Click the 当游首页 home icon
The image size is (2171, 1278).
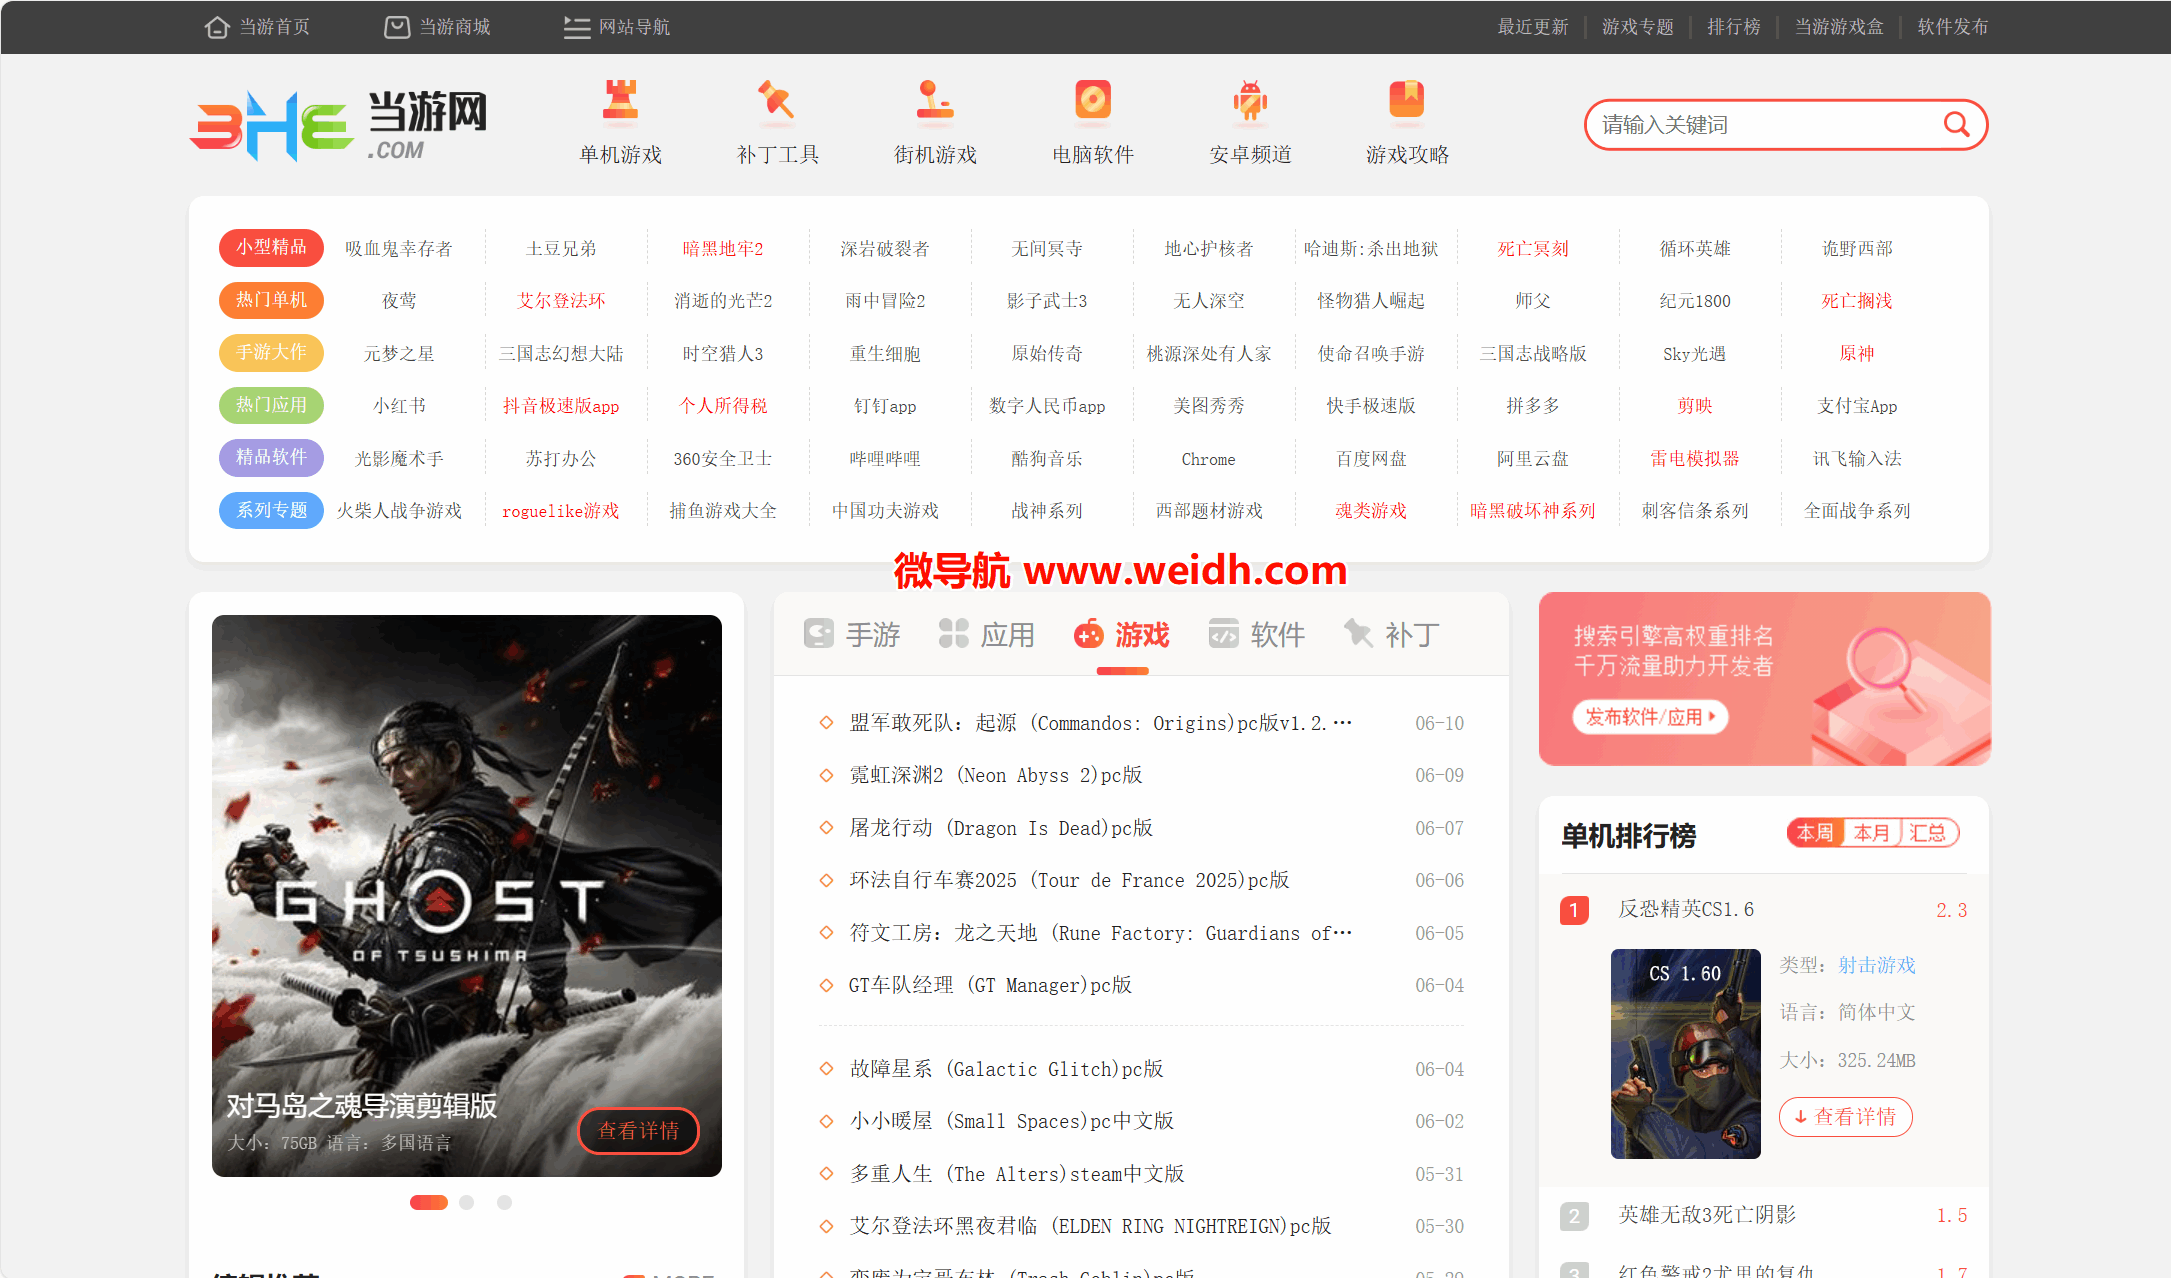point(217,27)
